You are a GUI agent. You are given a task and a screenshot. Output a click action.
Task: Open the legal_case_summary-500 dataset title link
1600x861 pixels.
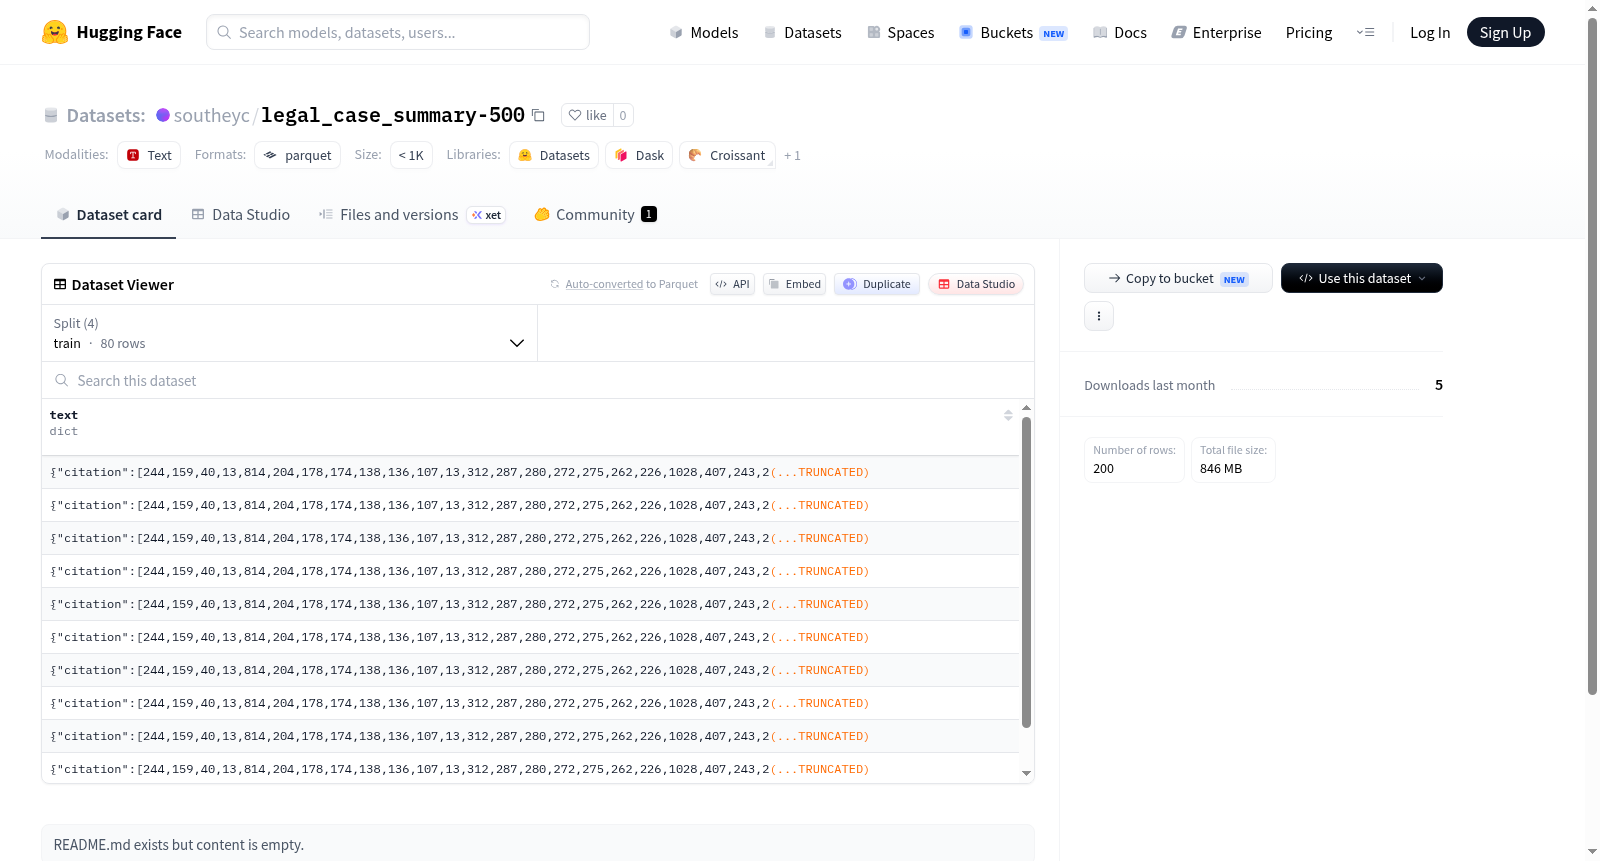[x=393, y=115]
